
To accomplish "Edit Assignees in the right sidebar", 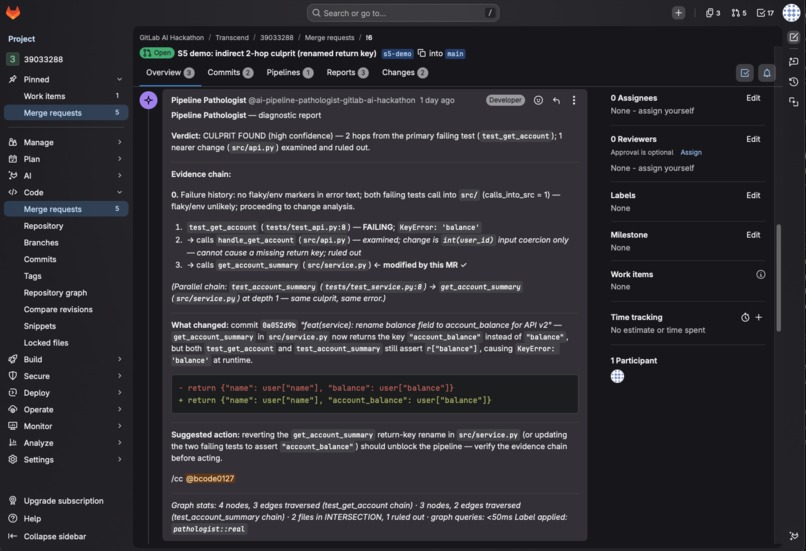I will (753, 98).
